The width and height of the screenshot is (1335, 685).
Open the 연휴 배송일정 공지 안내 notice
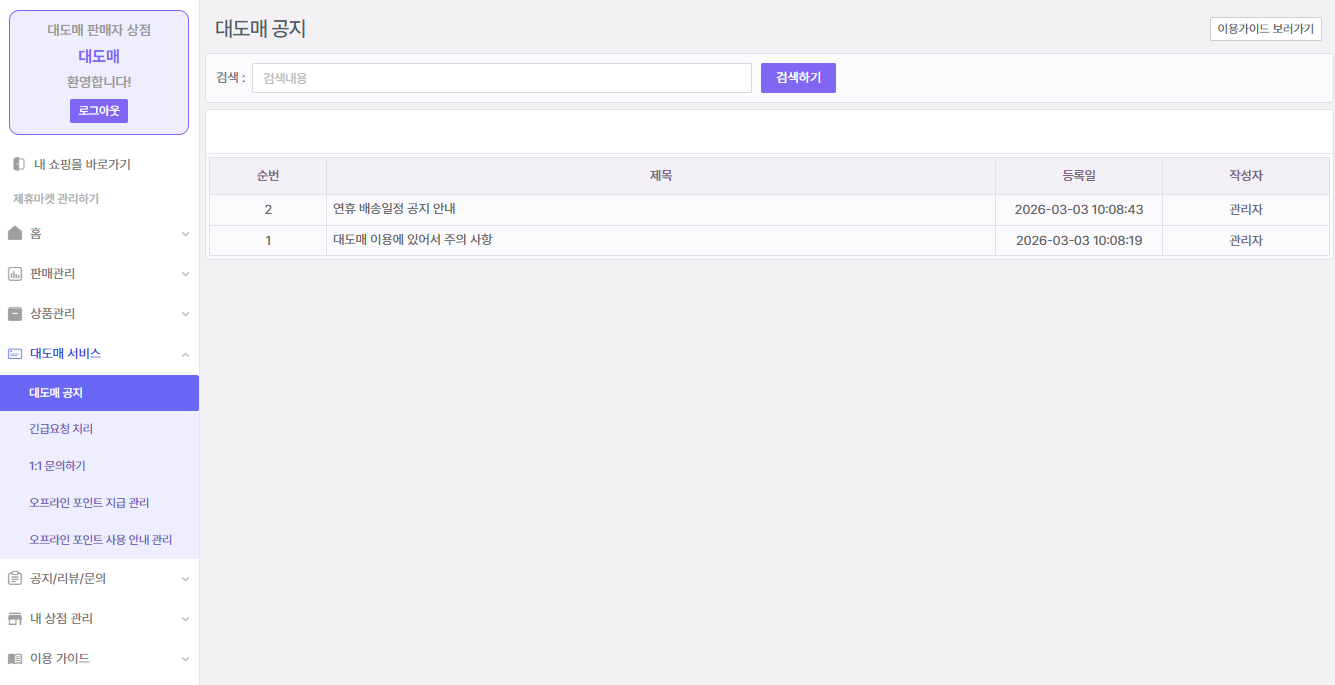[x=394, y=210]
